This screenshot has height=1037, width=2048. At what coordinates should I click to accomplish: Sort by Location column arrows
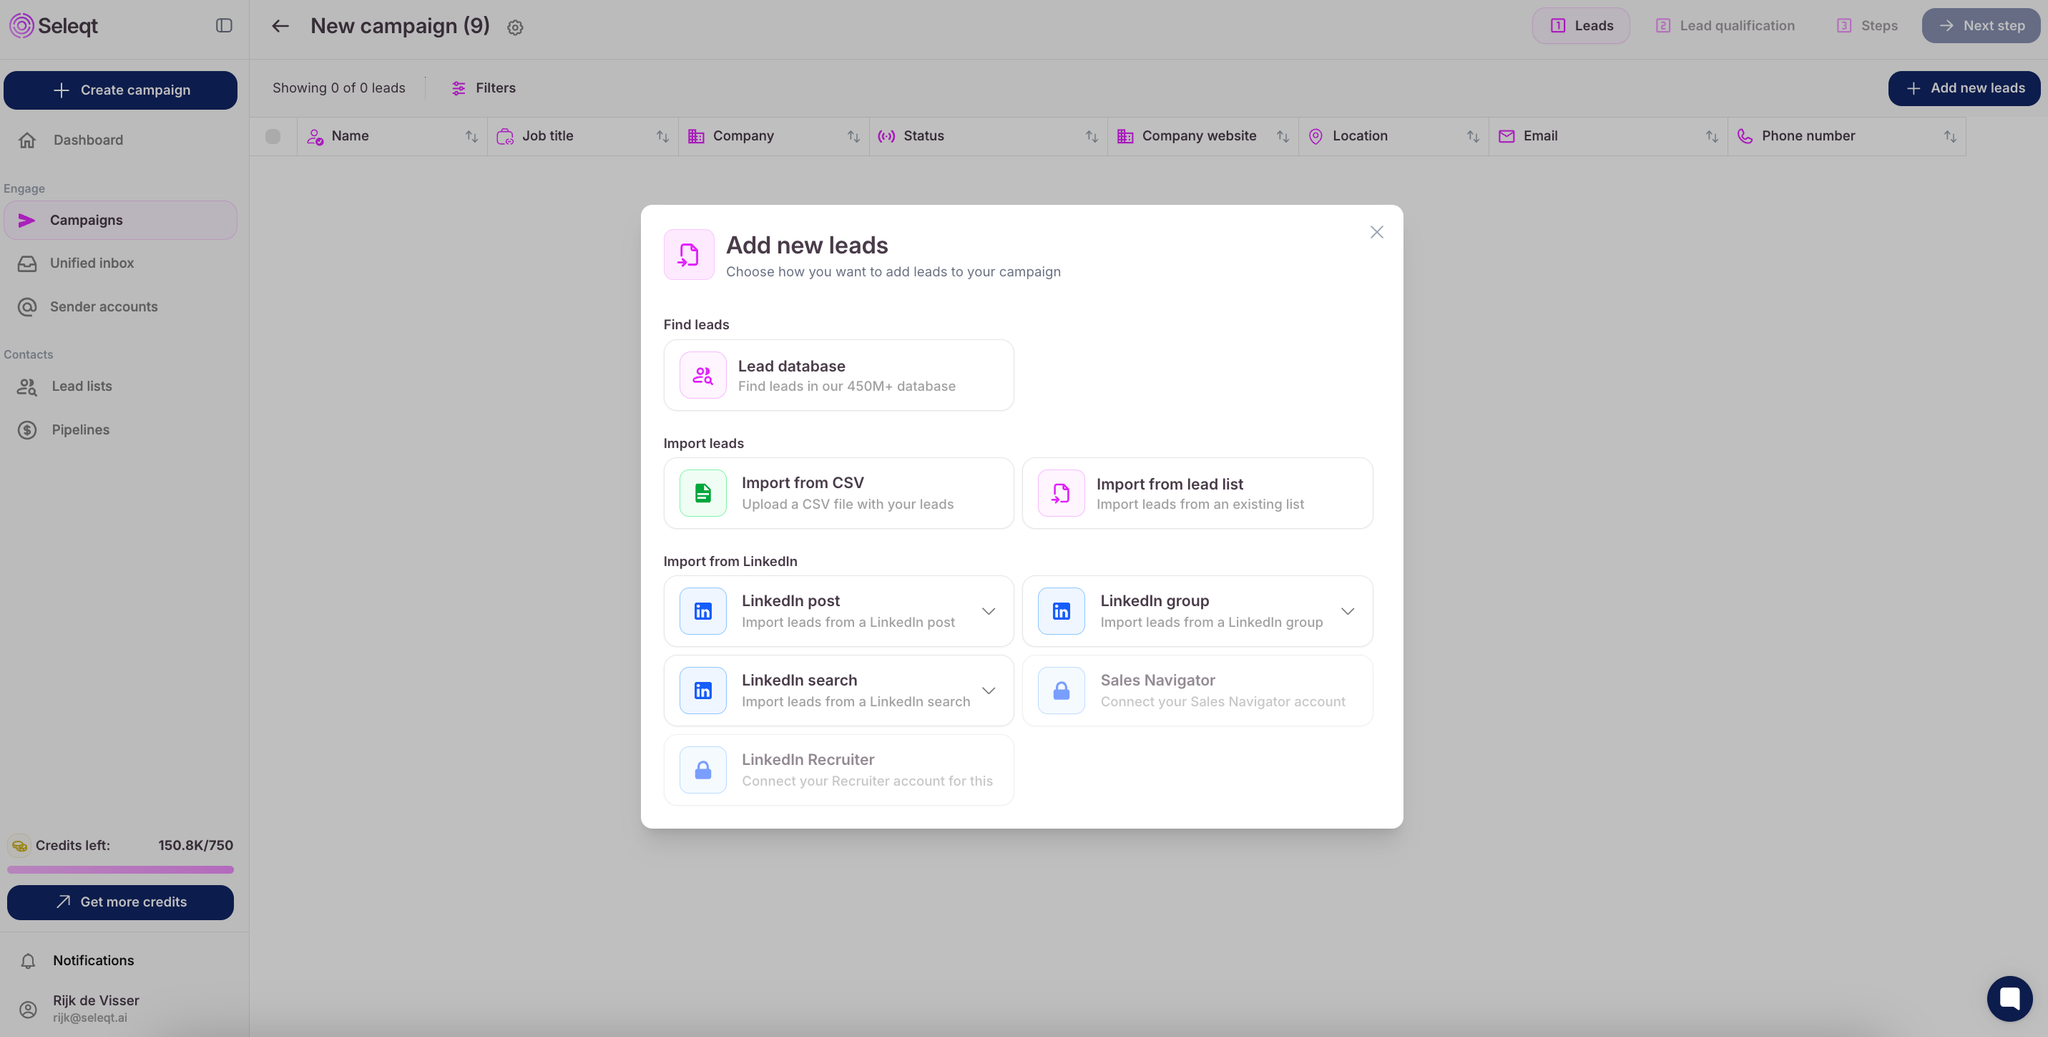pyautogui.click(x=1472, y=136)
